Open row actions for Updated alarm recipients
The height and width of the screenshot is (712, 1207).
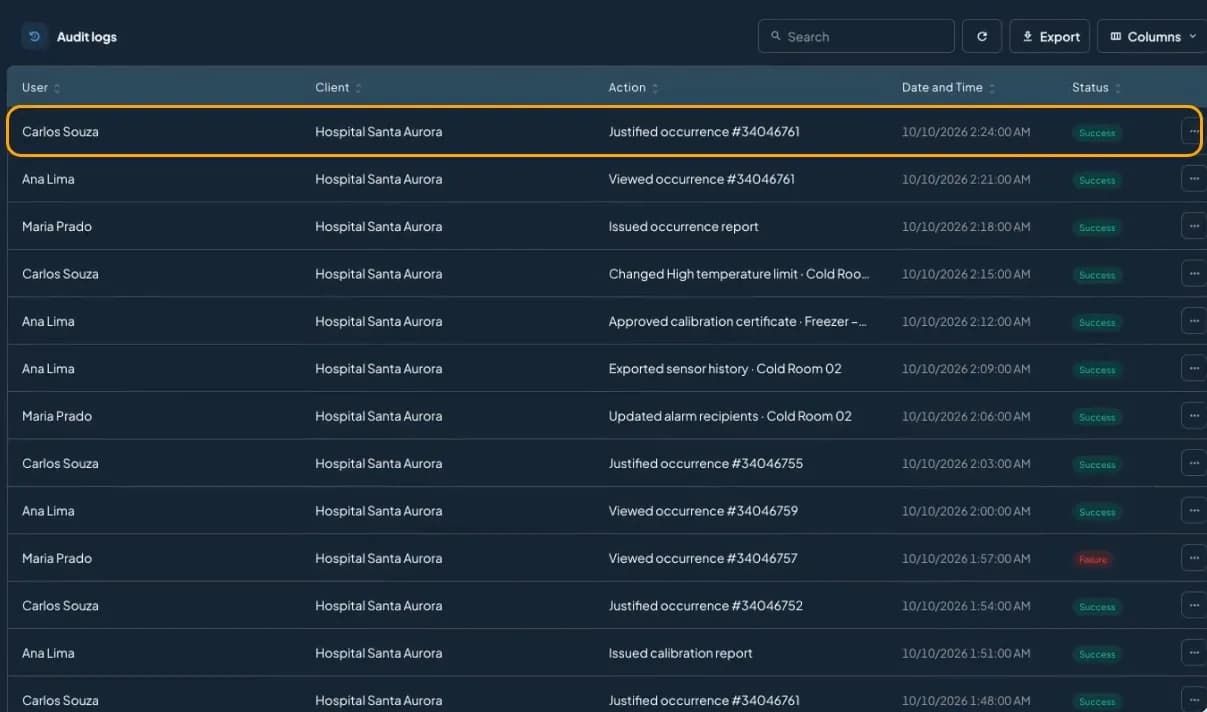1193,416
